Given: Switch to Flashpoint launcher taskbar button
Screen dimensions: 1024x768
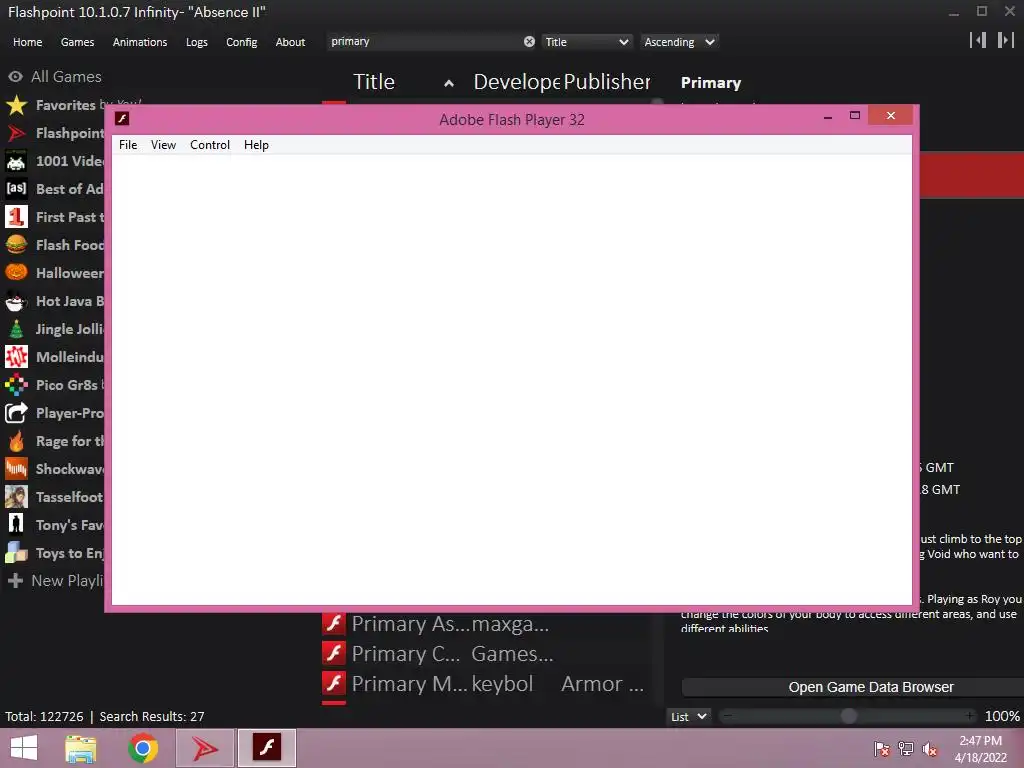Looking at the screenshot, I should (205, 748).
